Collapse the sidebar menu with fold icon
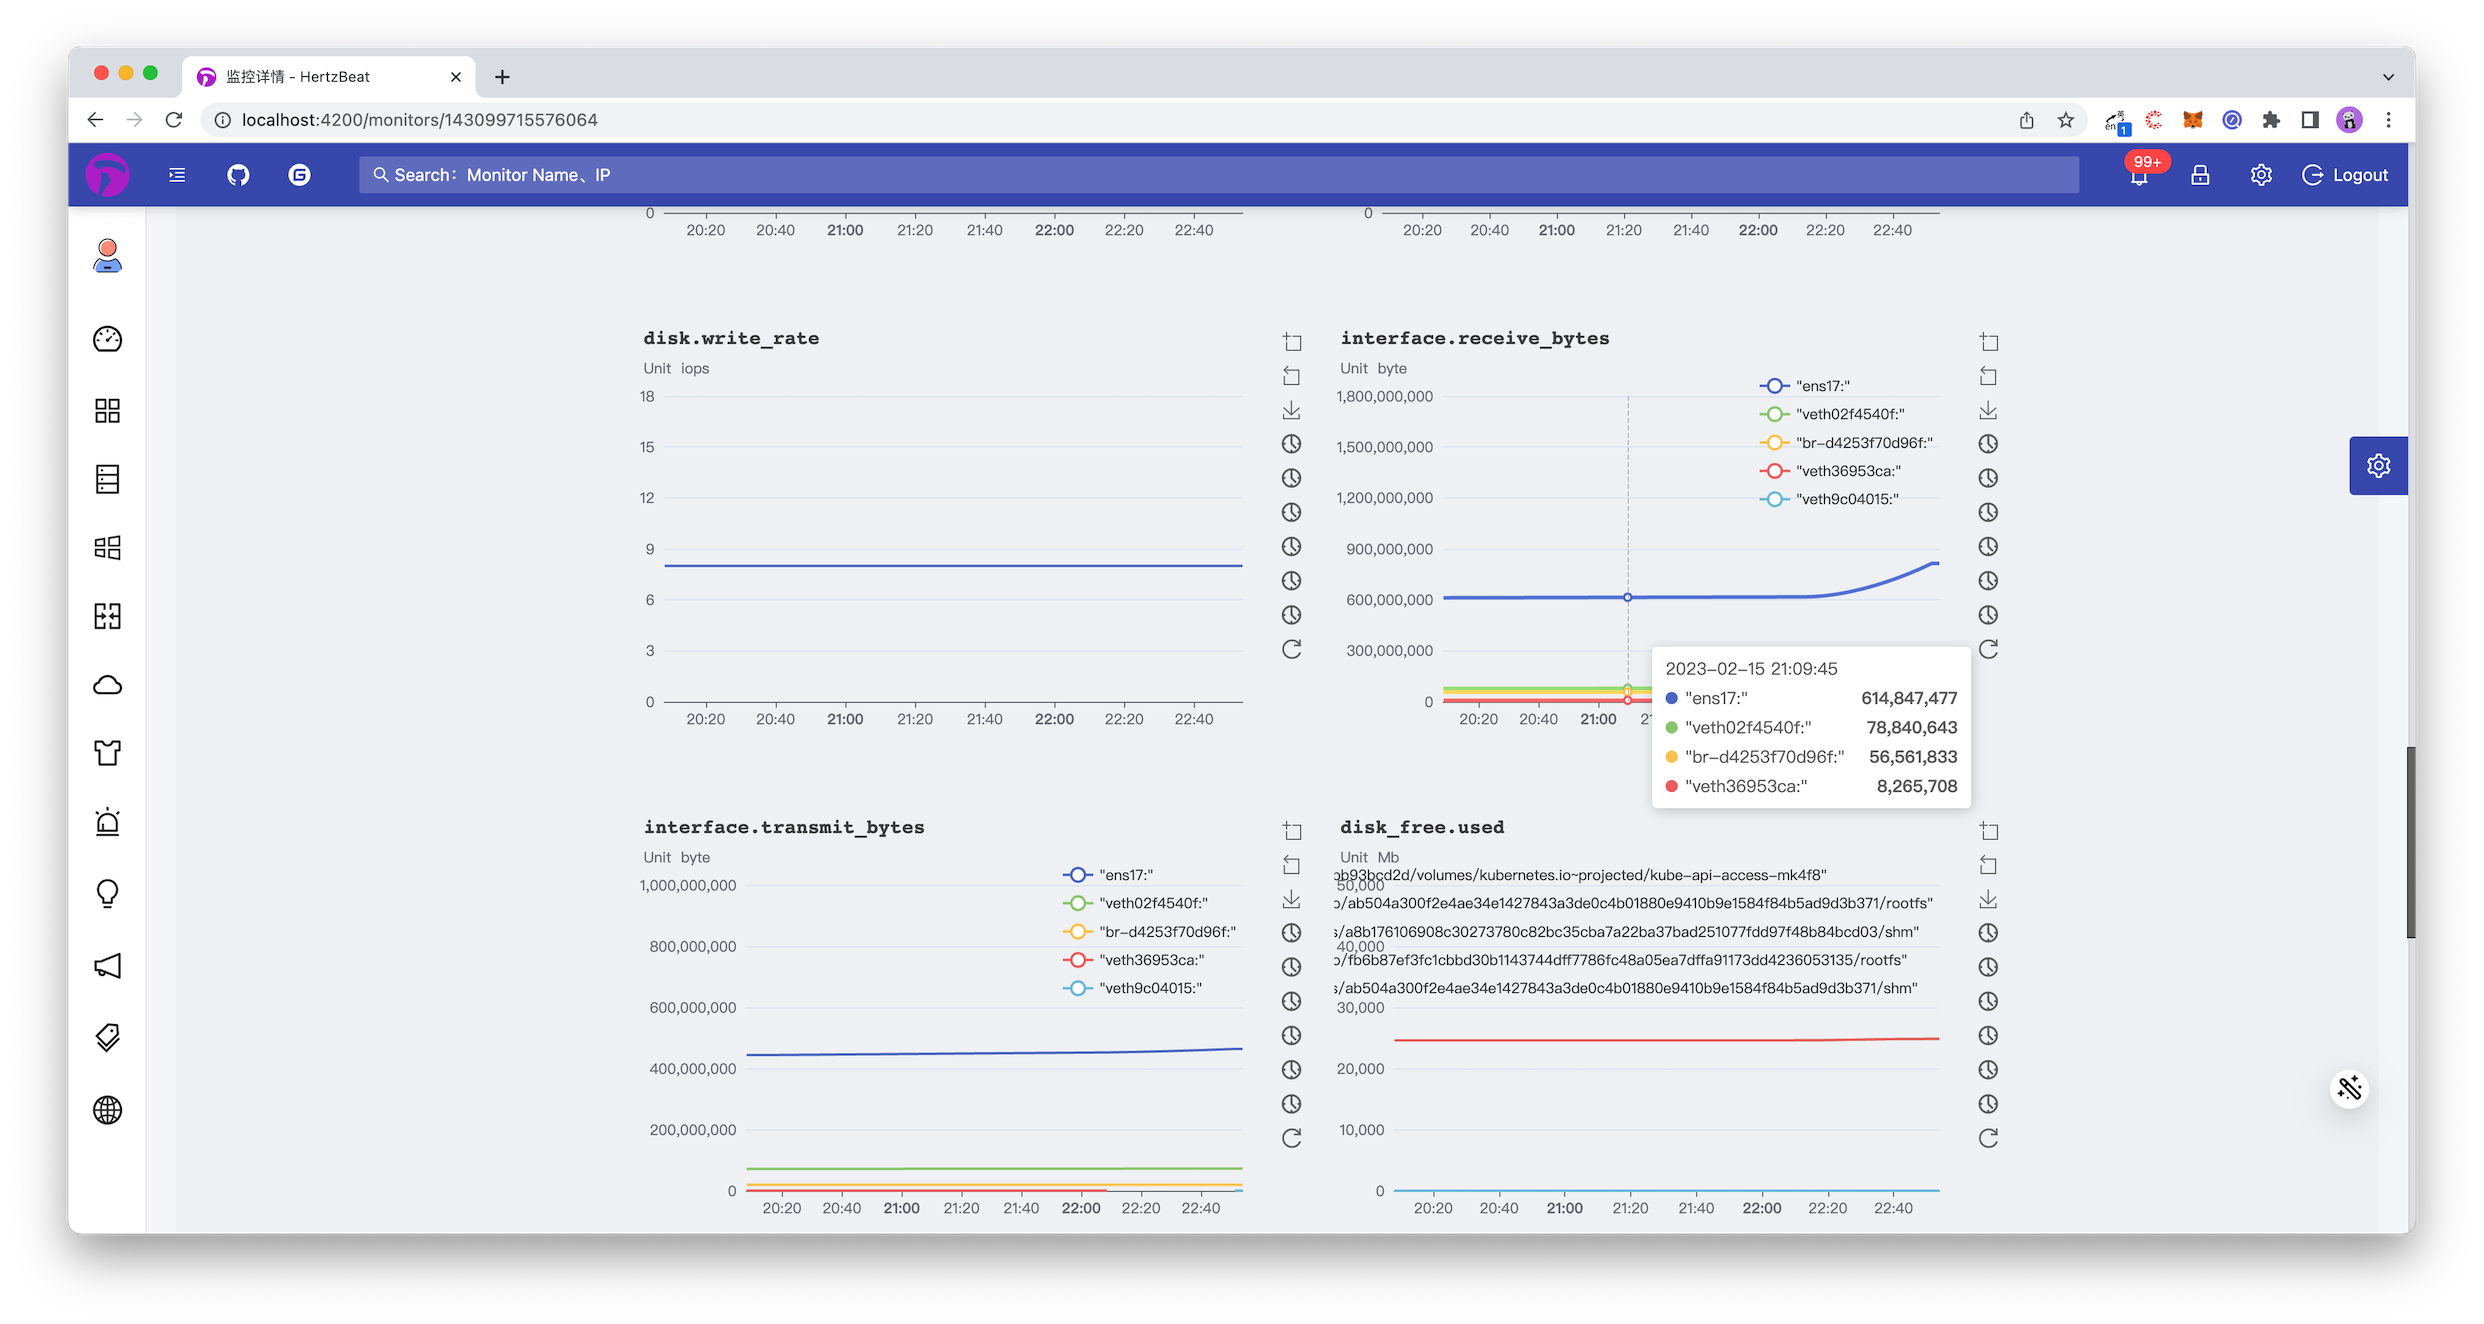The width and height of the screenshot is (2484, 1324). pos(177,175)
